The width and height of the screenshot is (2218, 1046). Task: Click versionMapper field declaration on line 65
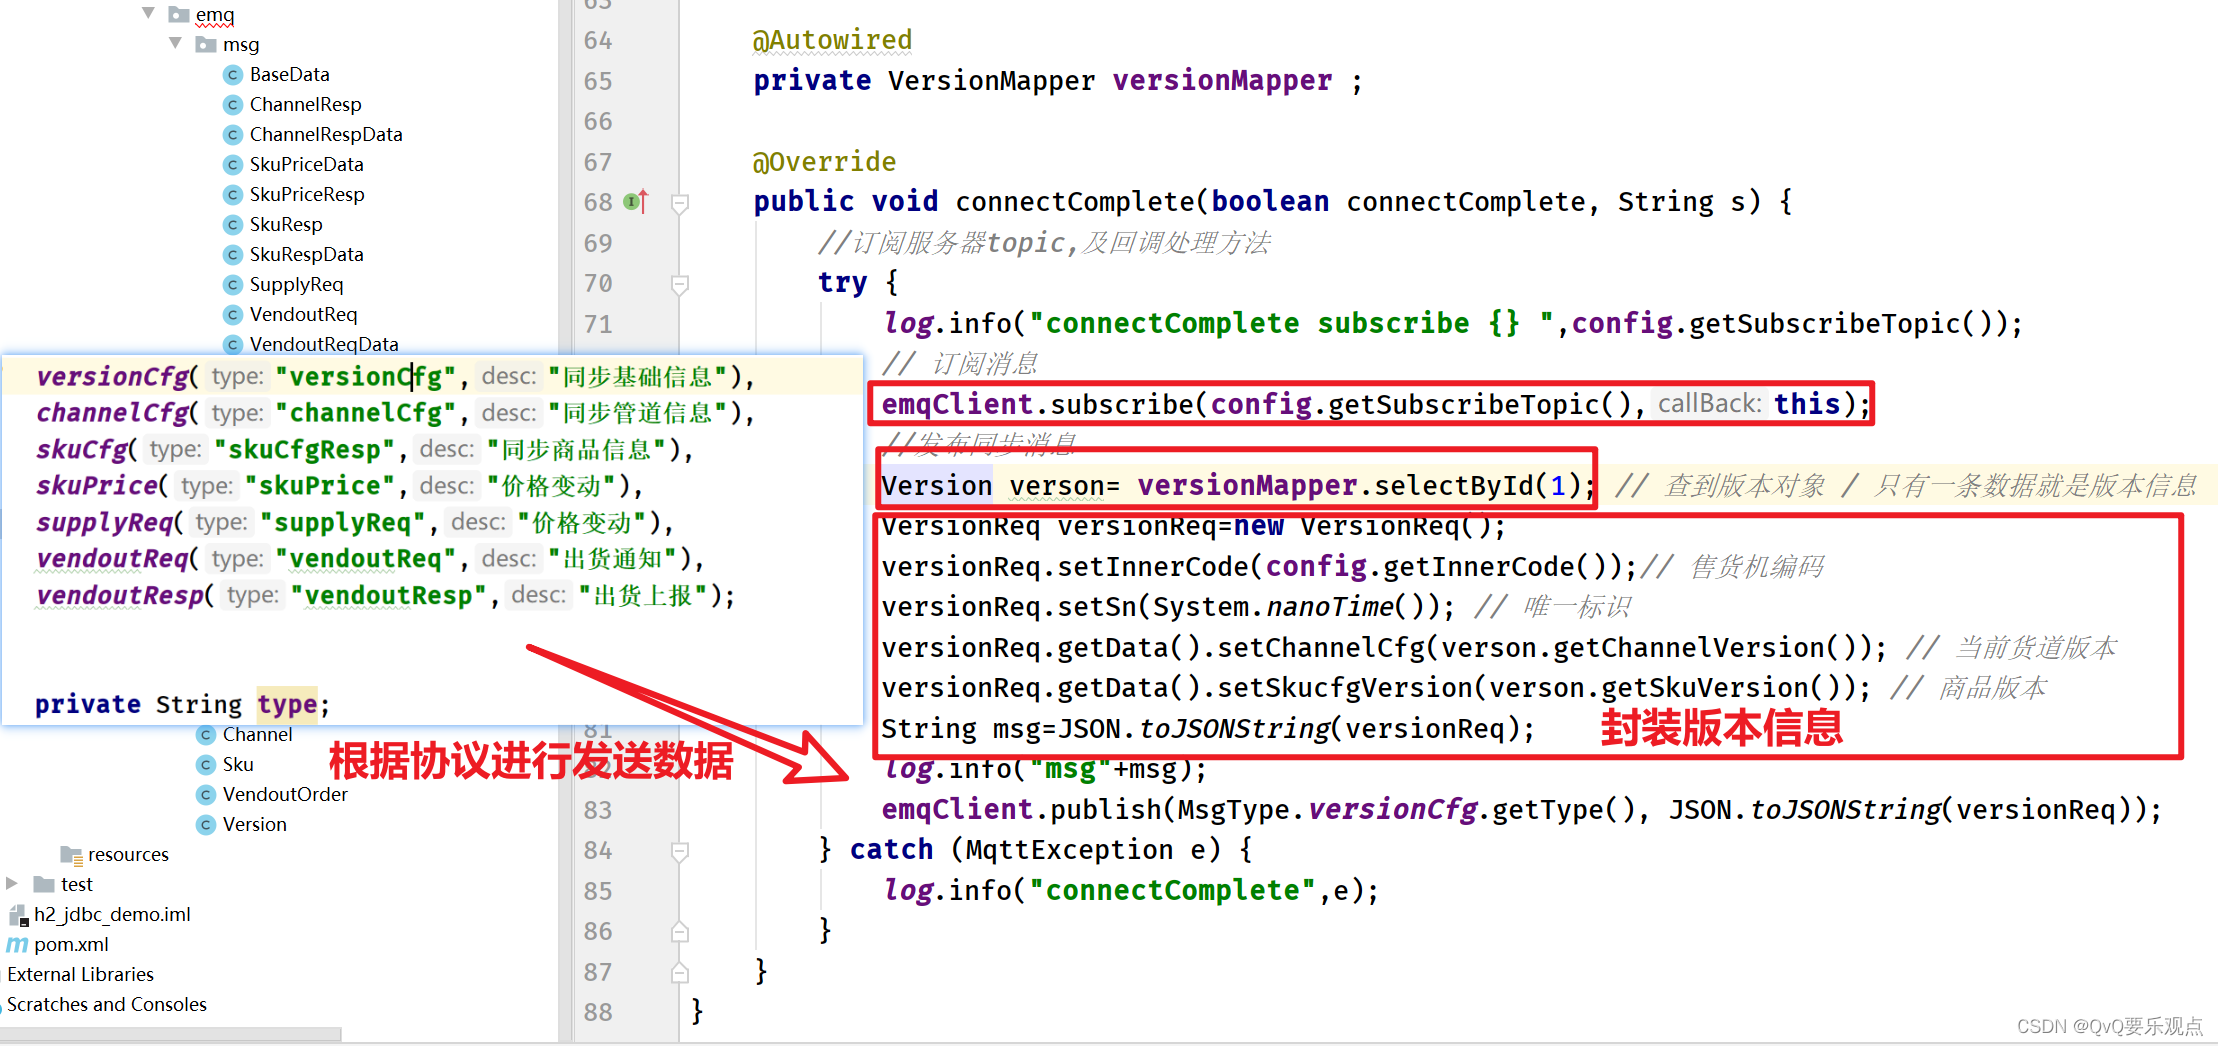1222,81
